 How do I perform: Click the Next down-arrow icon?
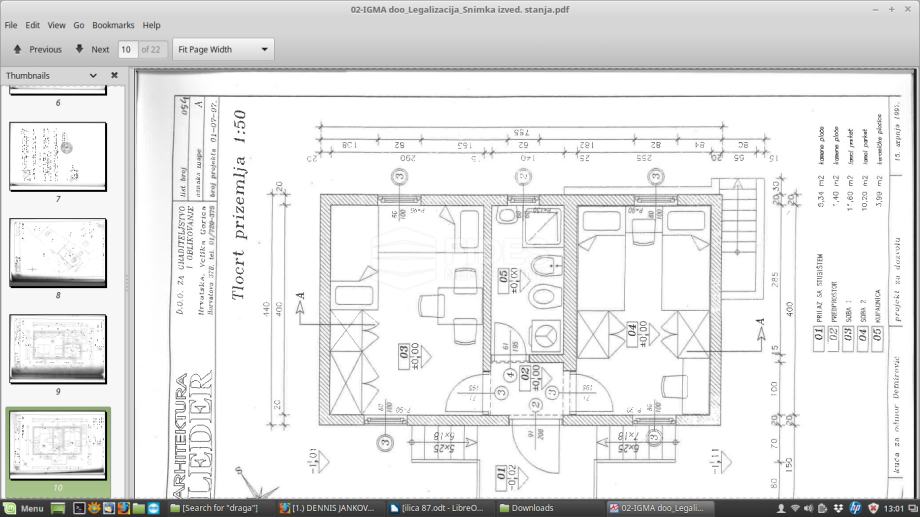click(79, 49)
